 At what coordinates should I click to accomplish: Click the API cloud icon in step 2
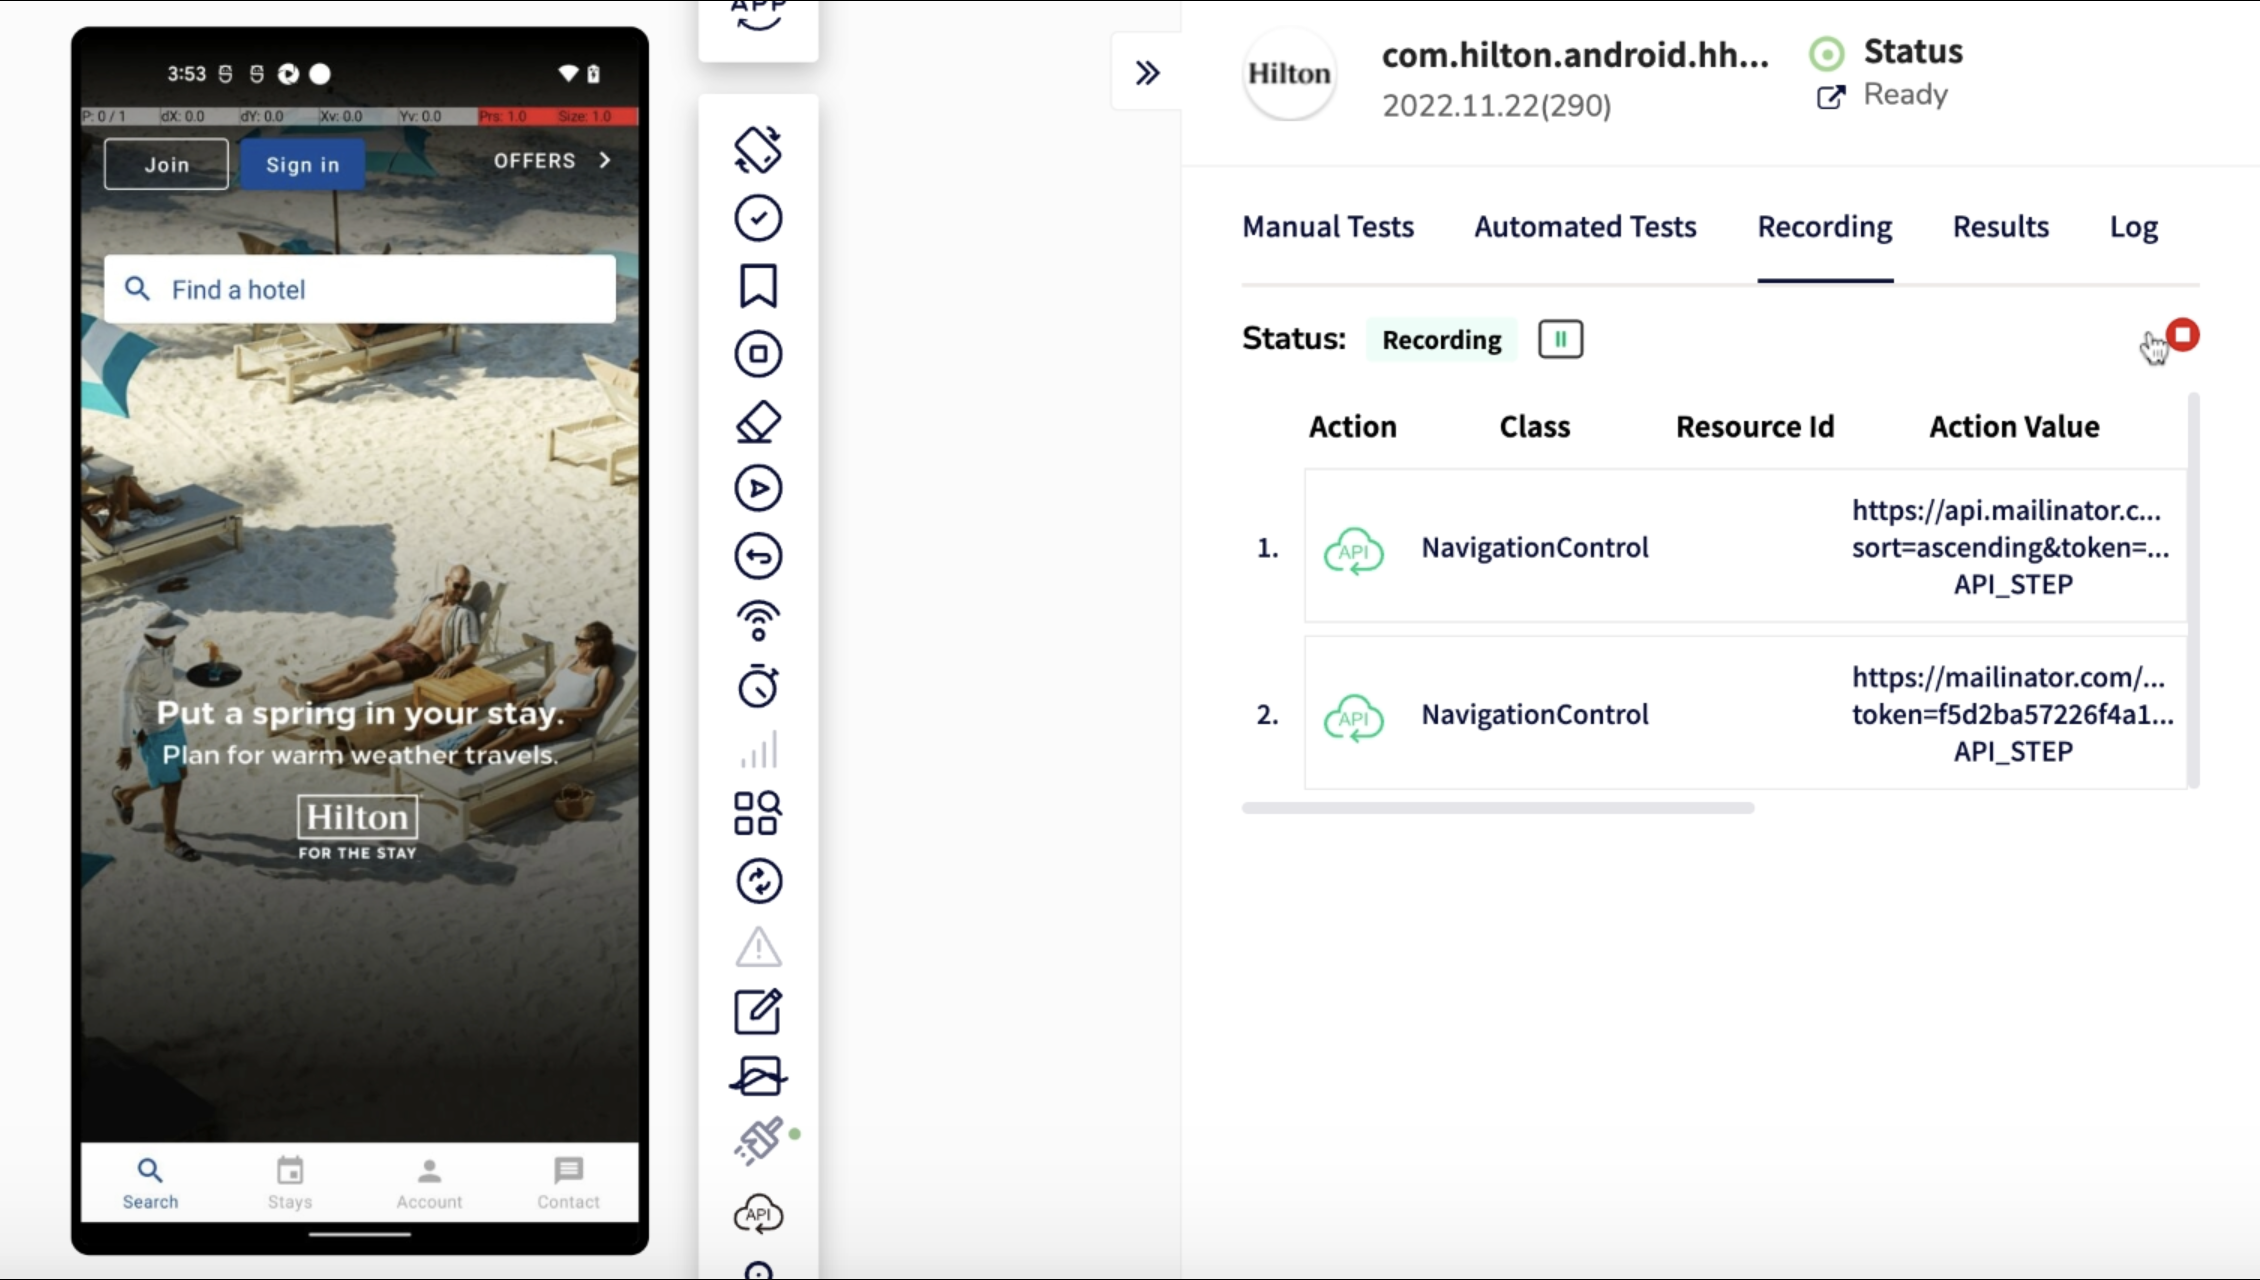[1353, 718]
